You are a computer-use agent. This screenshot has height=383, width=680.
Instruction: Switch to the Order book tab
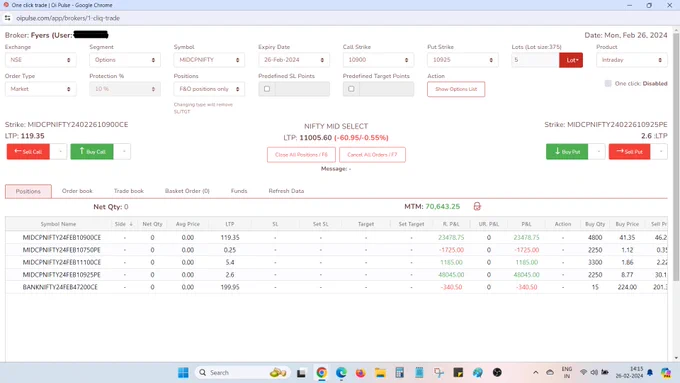77,191
